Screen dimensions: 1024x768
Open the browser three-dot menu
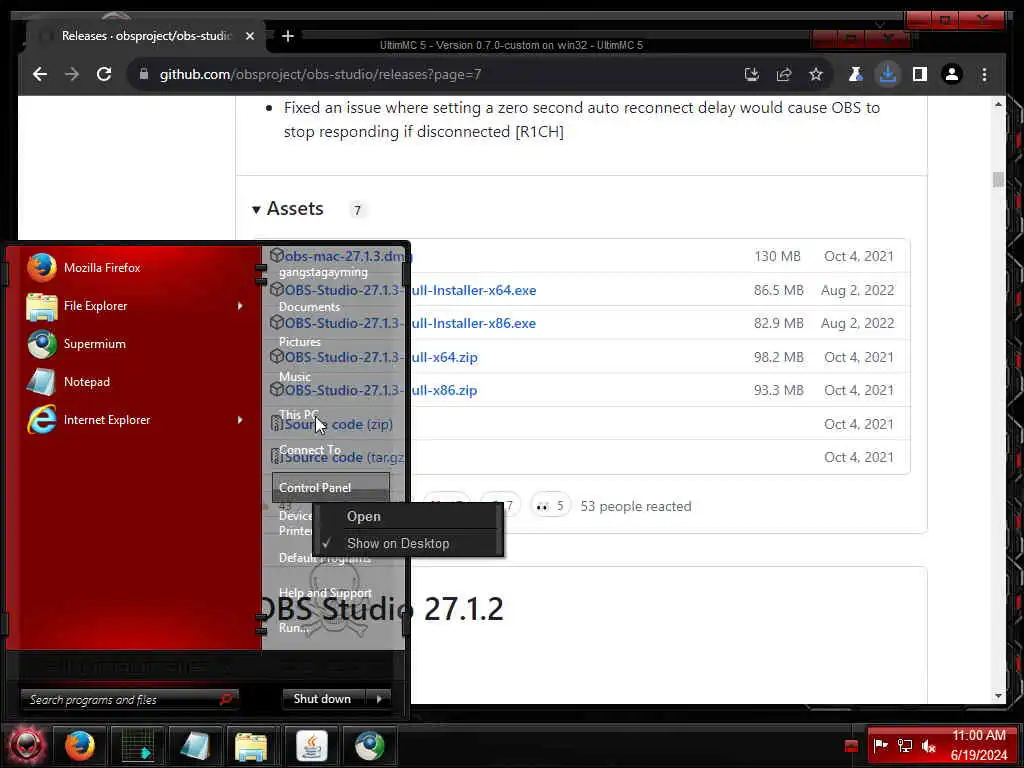pos(984,74)
